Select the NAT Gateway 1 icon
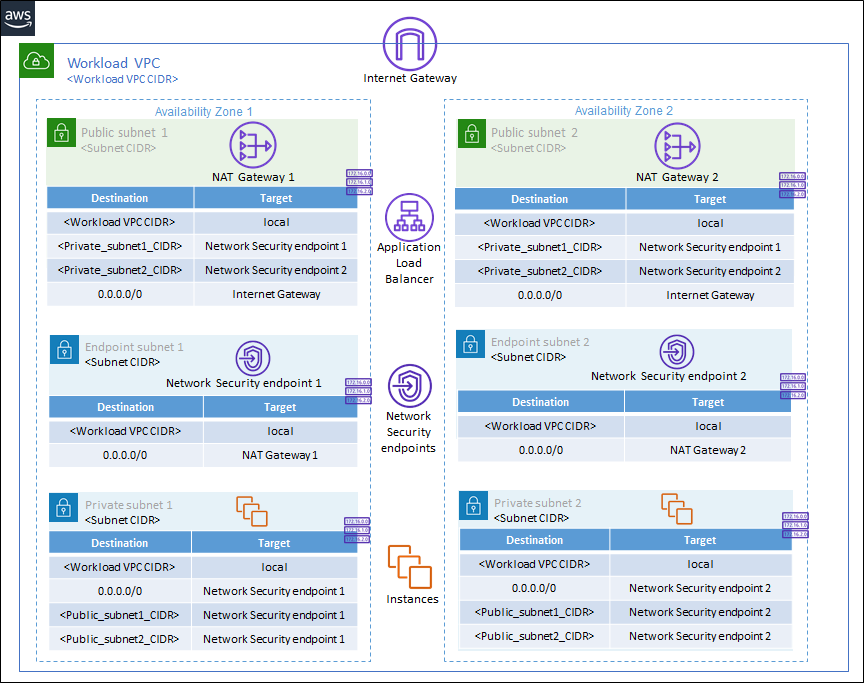Viewport: 864px width, 683px height. [253, 146]
